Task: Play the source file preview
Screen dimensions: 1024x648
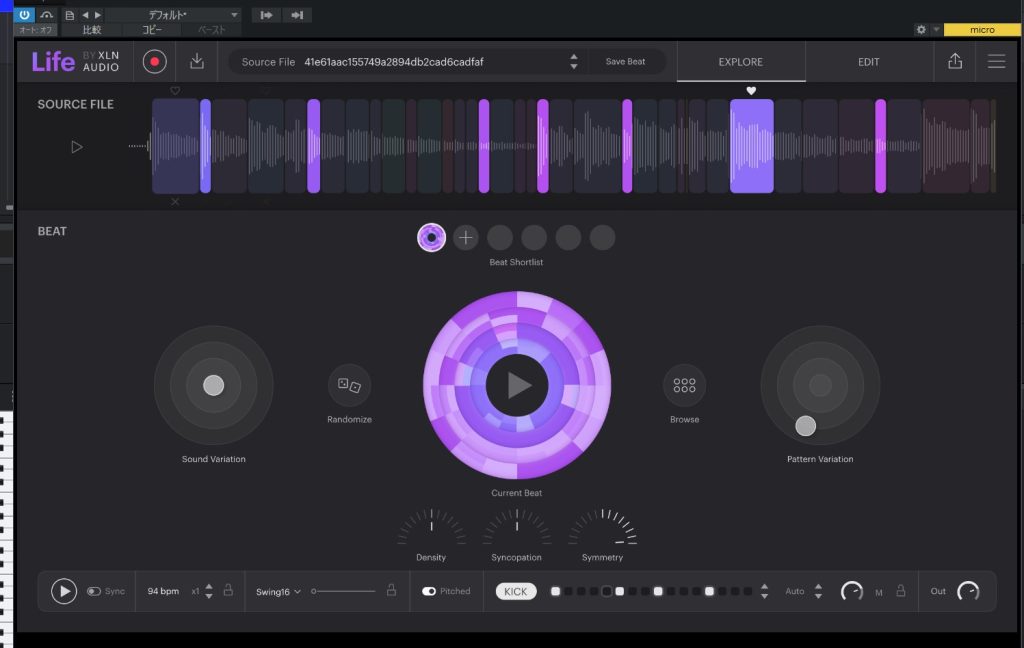Action: [x=77, y=147]
